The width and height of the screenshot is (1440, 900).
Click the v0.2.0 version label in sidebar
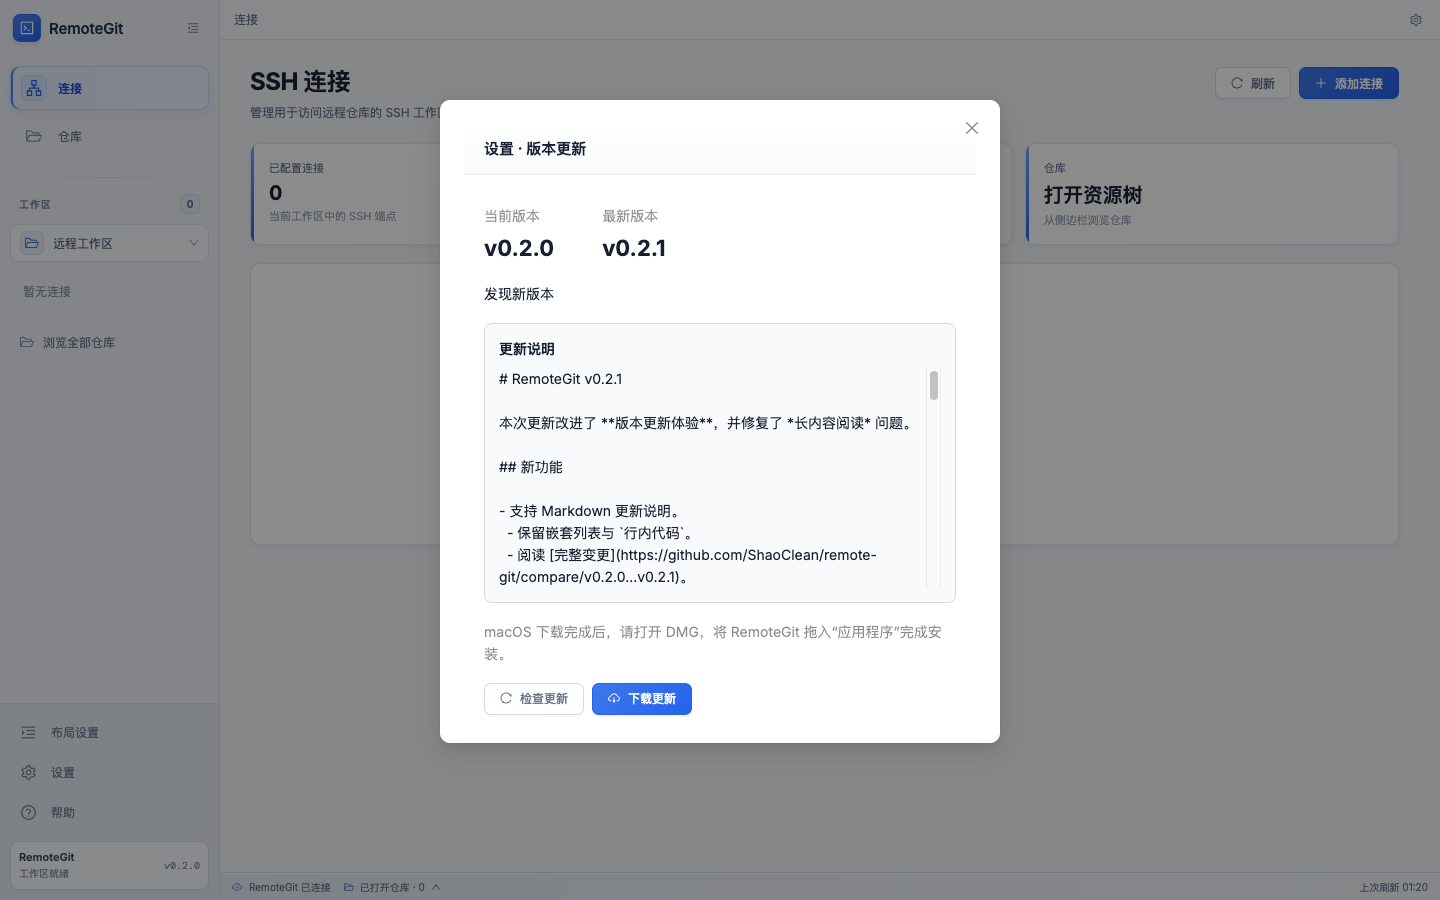pyautogui.click(x=182, y=866)
